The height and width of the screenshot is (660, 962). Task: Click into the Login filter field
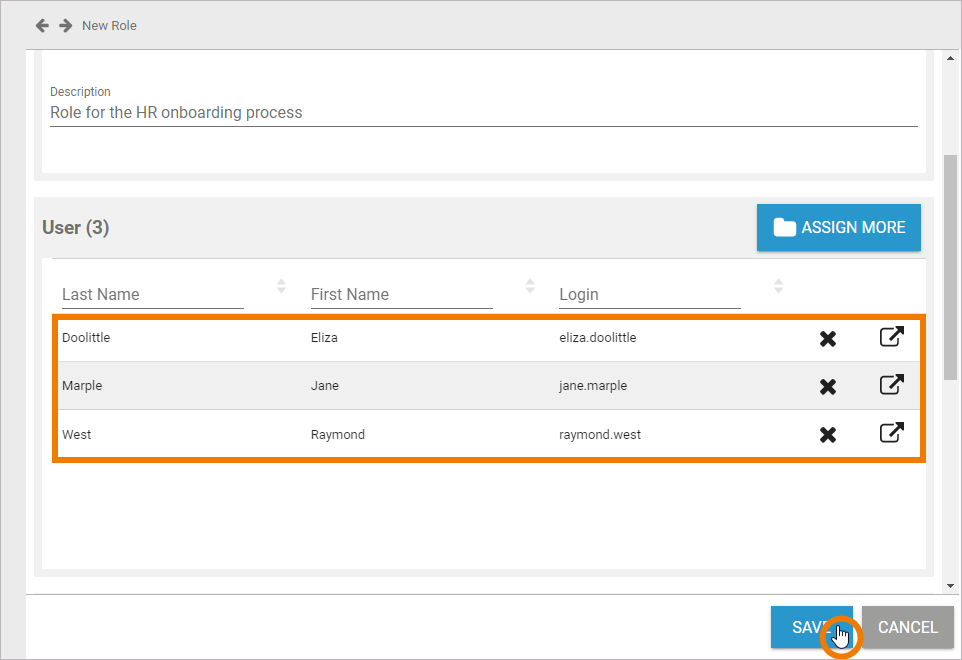(649, 295)
